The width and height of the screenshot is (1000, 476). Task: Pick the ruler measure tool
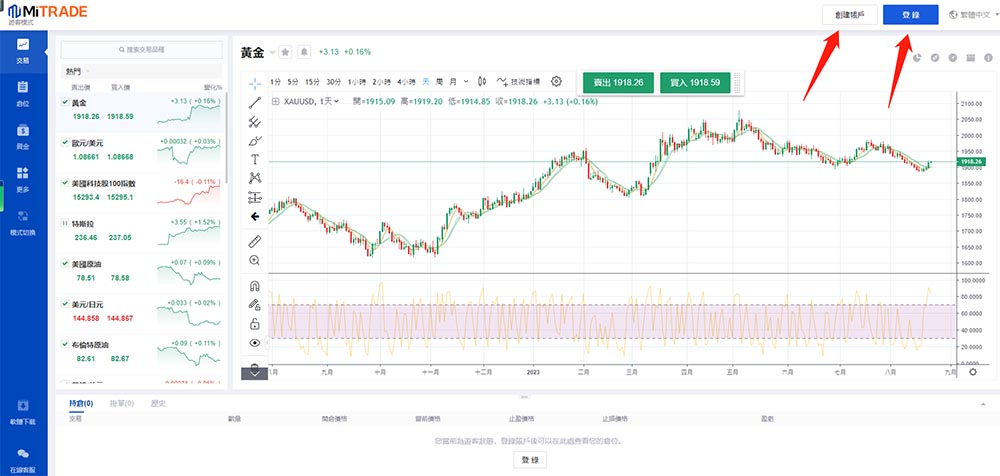[254, 241]
